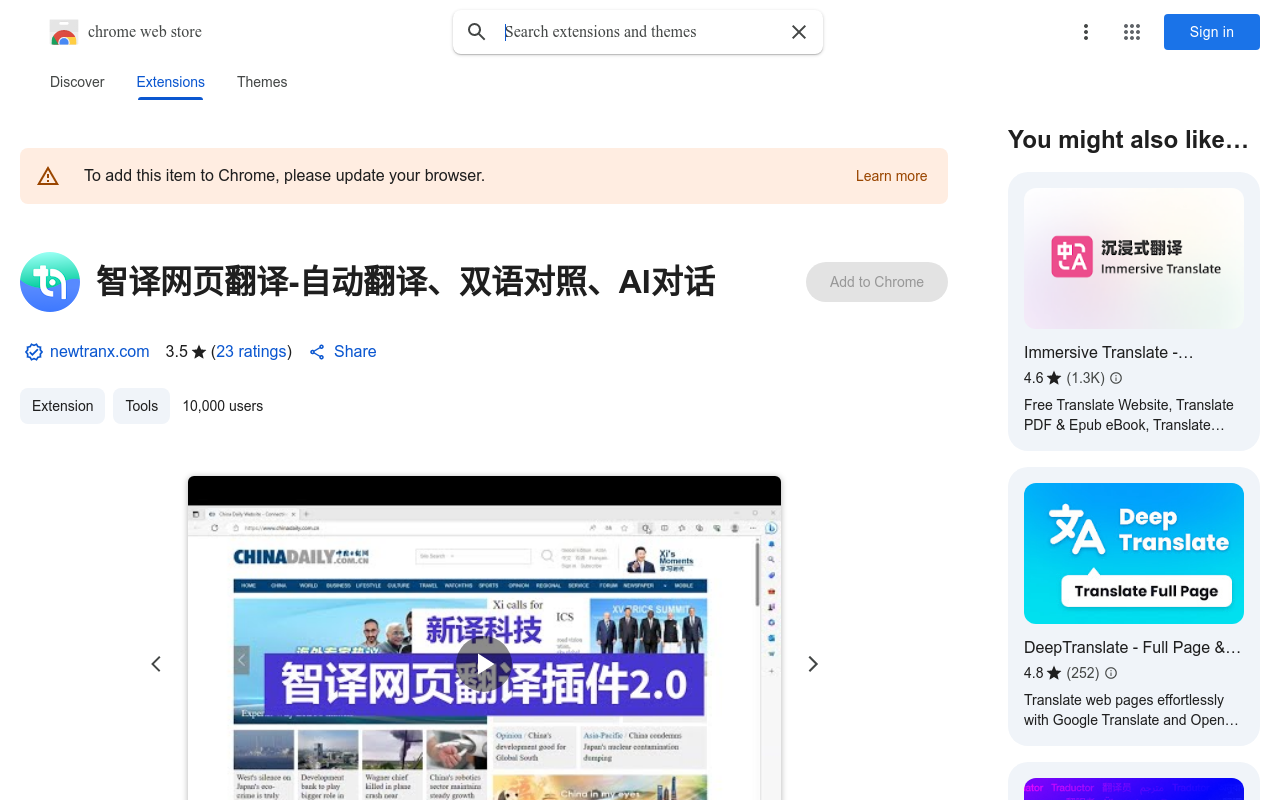The image size is (1280, 800).
Task: Select the Extensions tab
Action: (171, 82)
